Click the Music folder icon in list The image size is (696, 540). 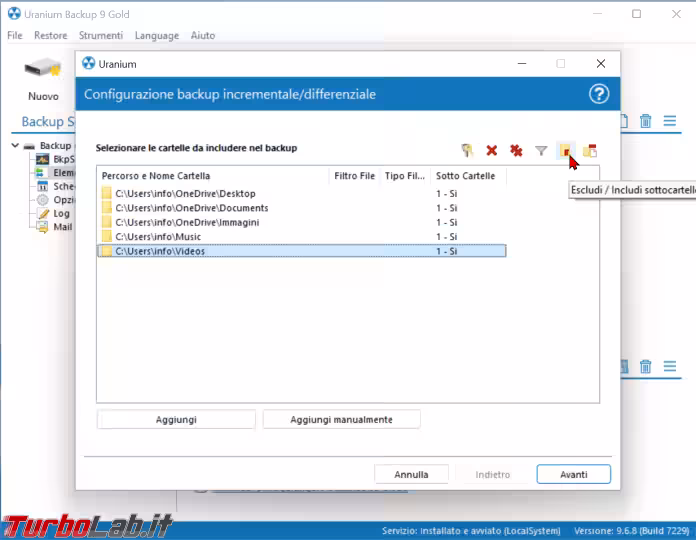tap(107, 236)
